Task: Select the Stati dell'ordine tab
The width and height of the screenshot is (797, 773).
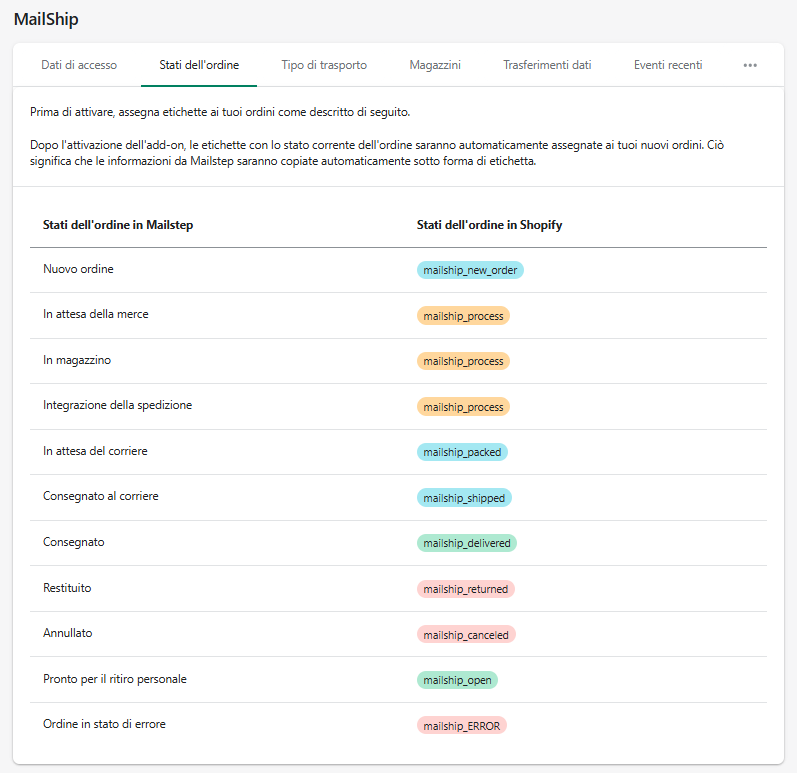Action: (199, 65)
